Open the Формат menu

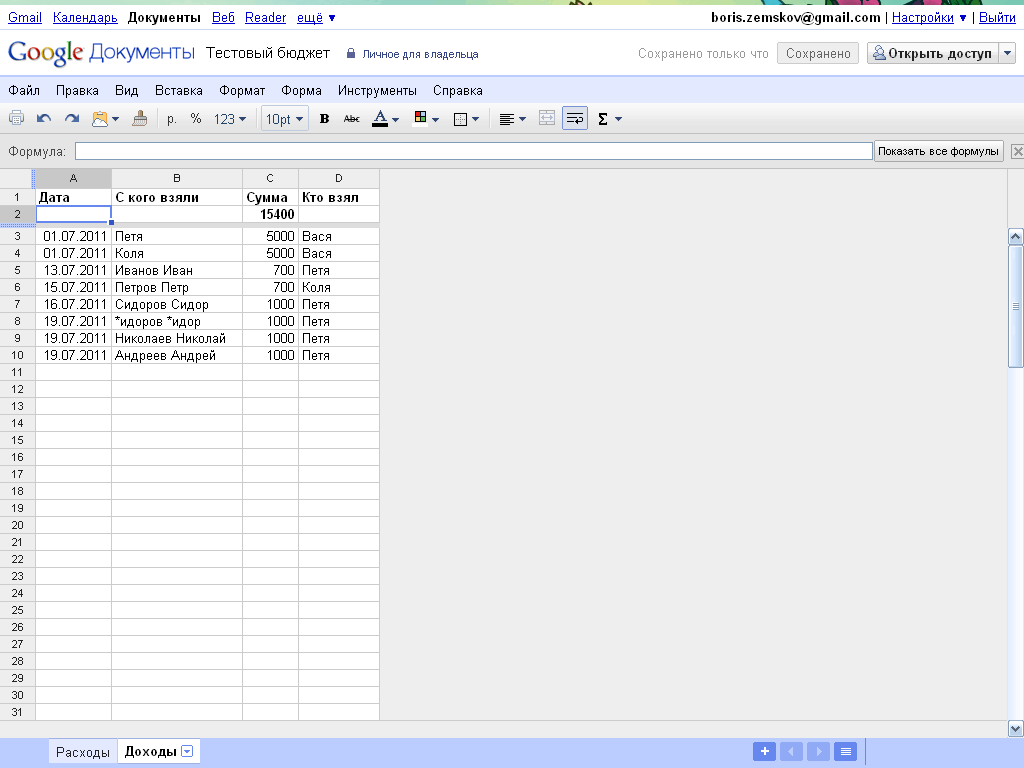click(x=242, y=90)
